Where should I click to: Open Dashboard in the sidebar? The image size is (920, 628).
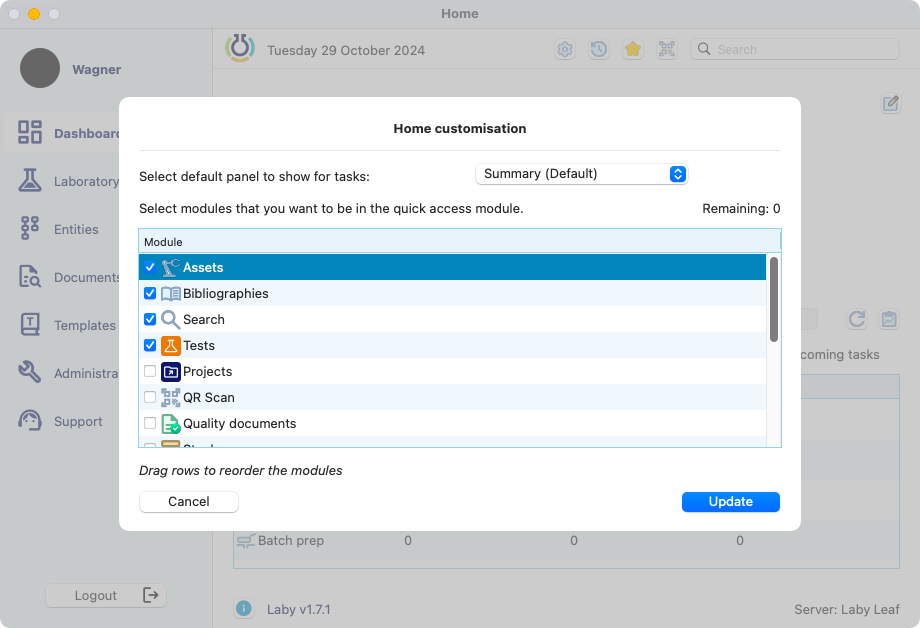62,133
